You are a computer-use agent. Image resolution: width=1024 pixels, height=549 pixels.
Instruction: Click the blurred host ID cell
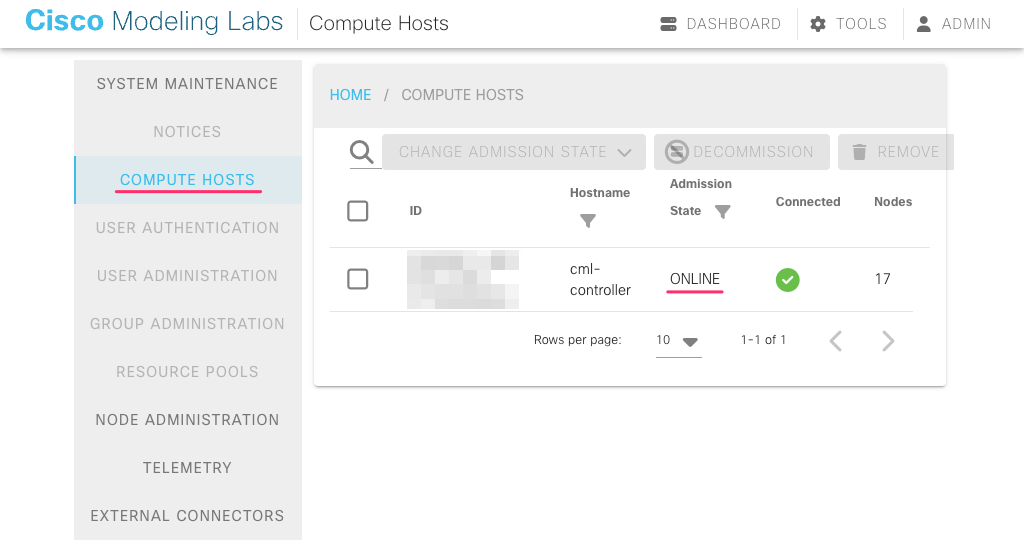pos(462,279)
